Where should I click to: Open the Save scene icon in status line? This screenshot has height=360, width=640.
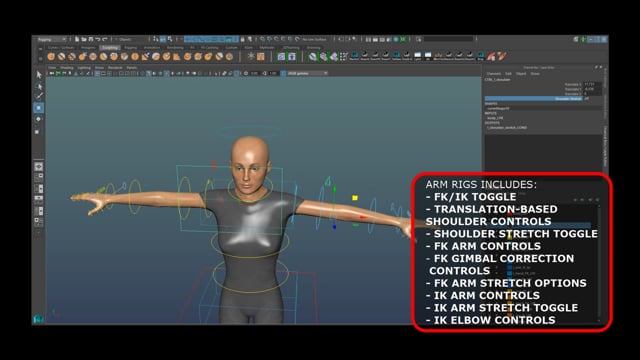point(91,40)
